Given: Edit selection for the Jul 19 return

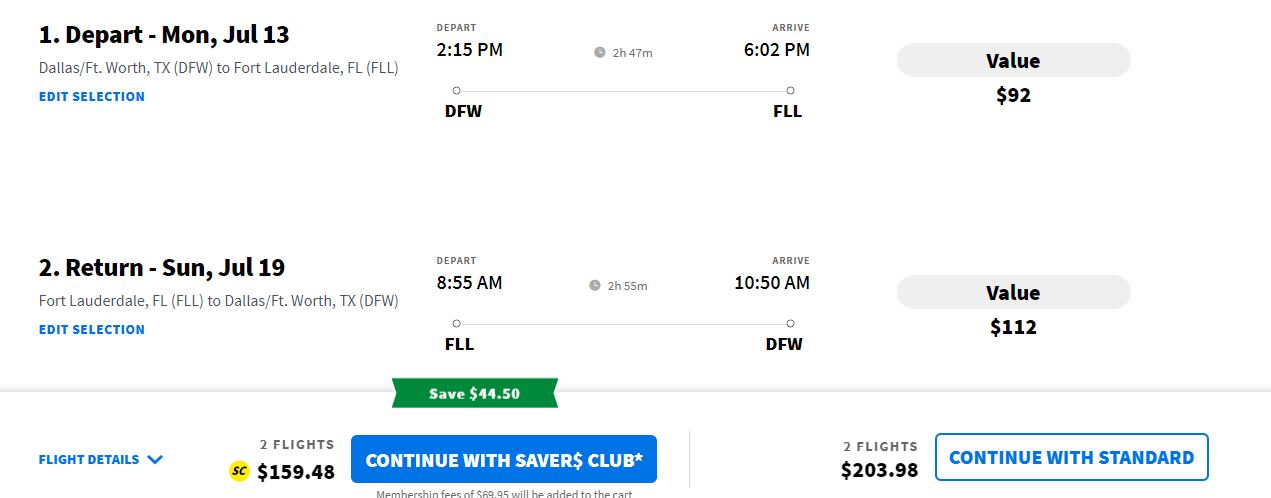Looking at the screenshot, I should tap(92, 330).
